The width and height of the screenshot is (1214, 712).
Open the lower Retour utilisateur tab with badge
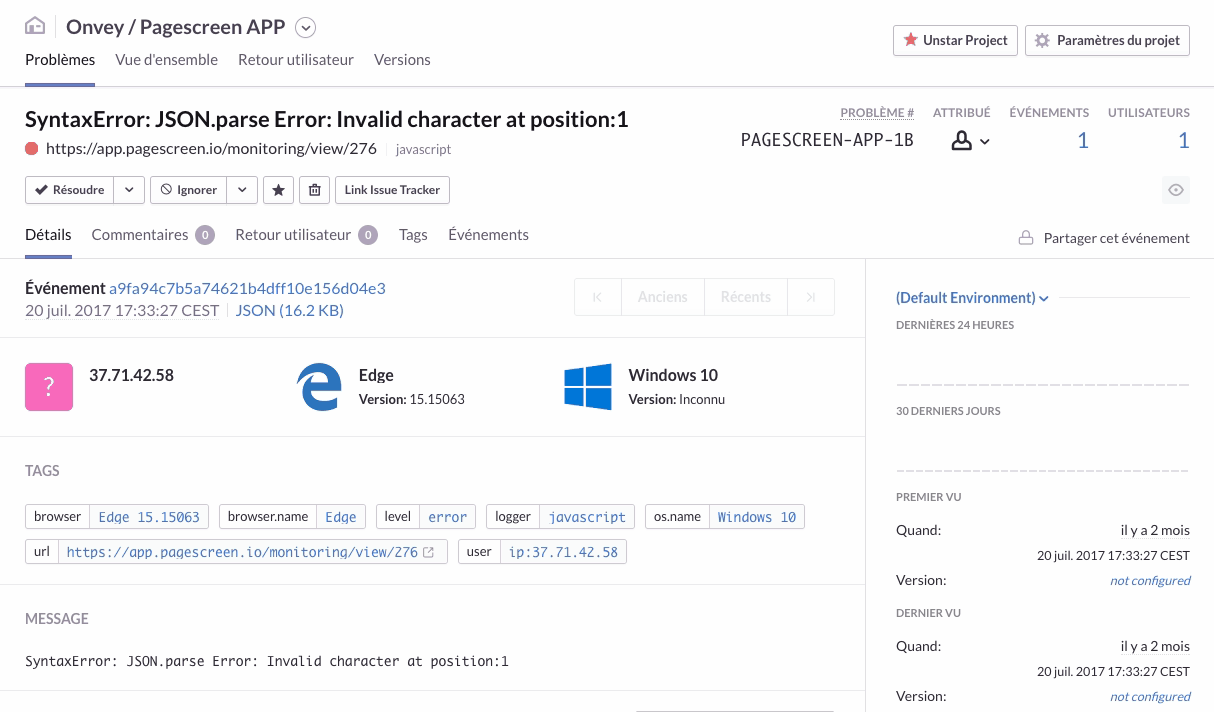pyautogui.click(x=306, y=235)
